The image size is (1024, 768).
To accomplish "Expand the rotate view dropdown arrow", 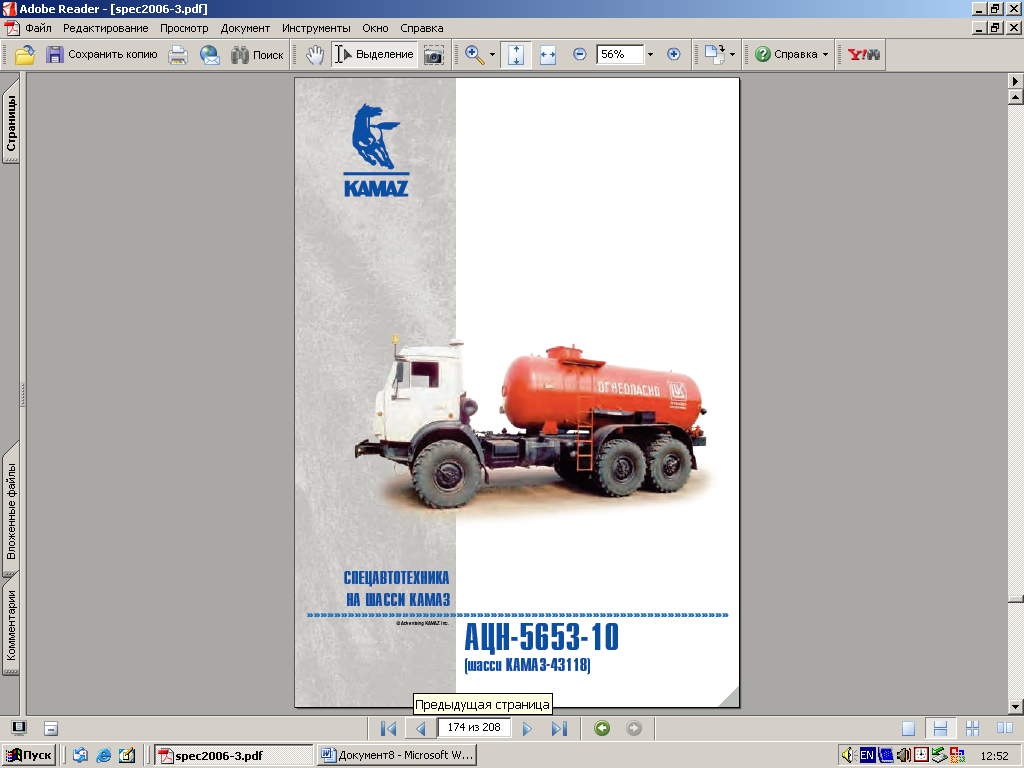I will click(x=732, y=55).
